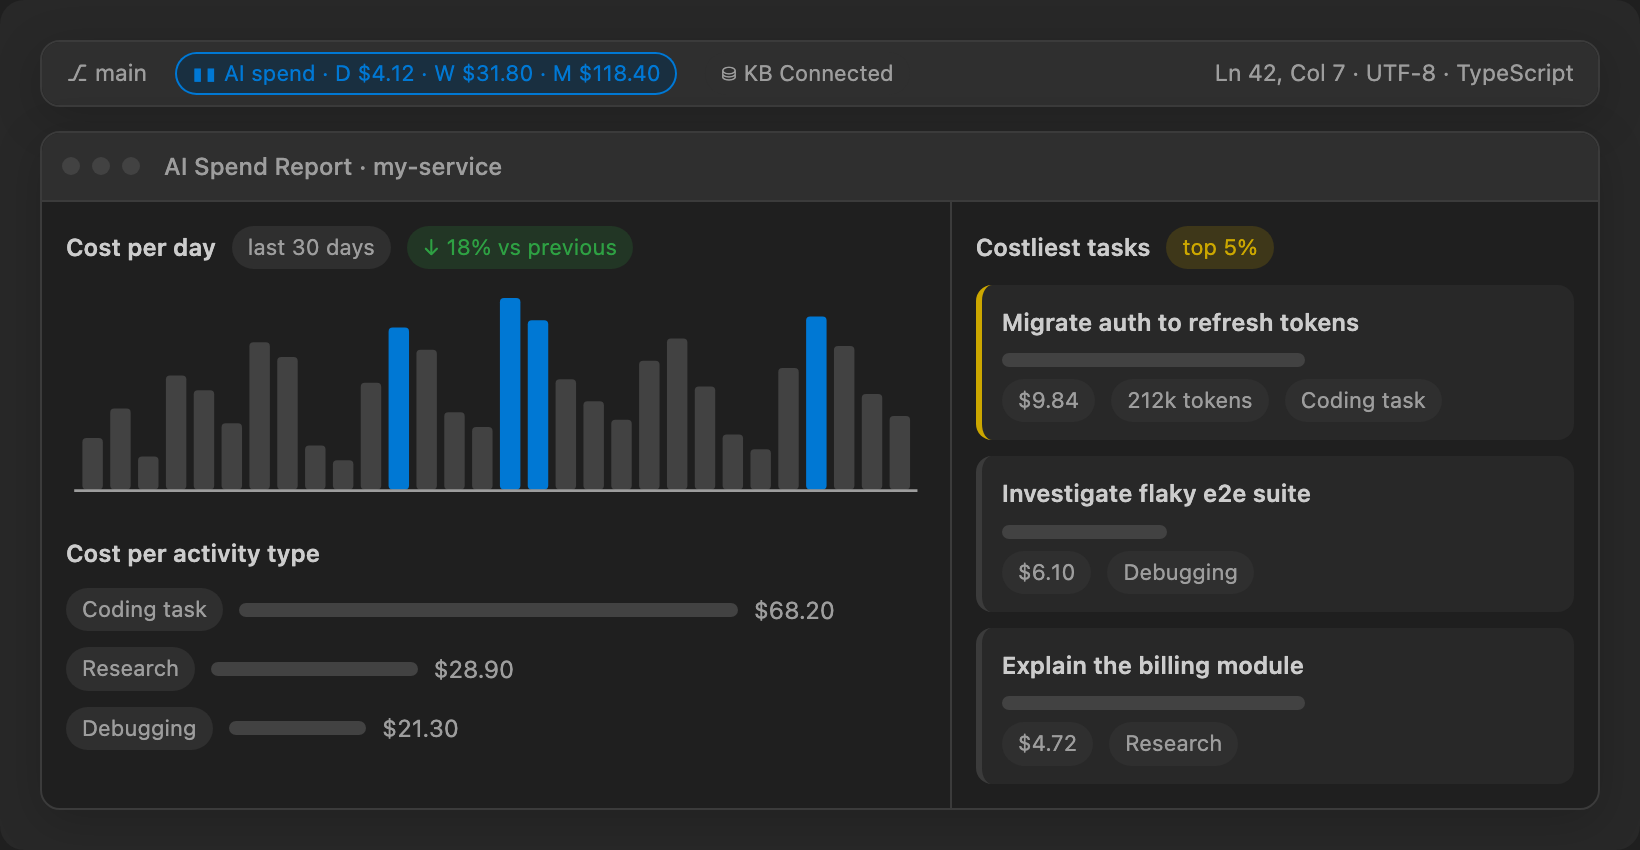Open the Explain the billing module task
Viewport: 1640px width, 850px height.
(x=1275, y=706)
